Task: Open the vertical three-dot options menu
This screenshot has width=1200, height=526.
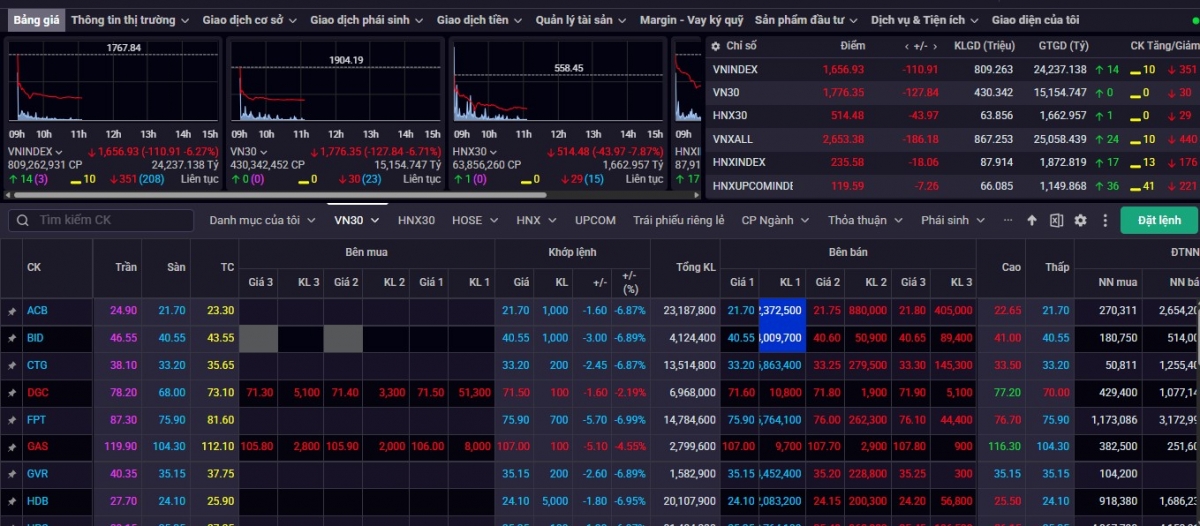Action: (1105, 220)
